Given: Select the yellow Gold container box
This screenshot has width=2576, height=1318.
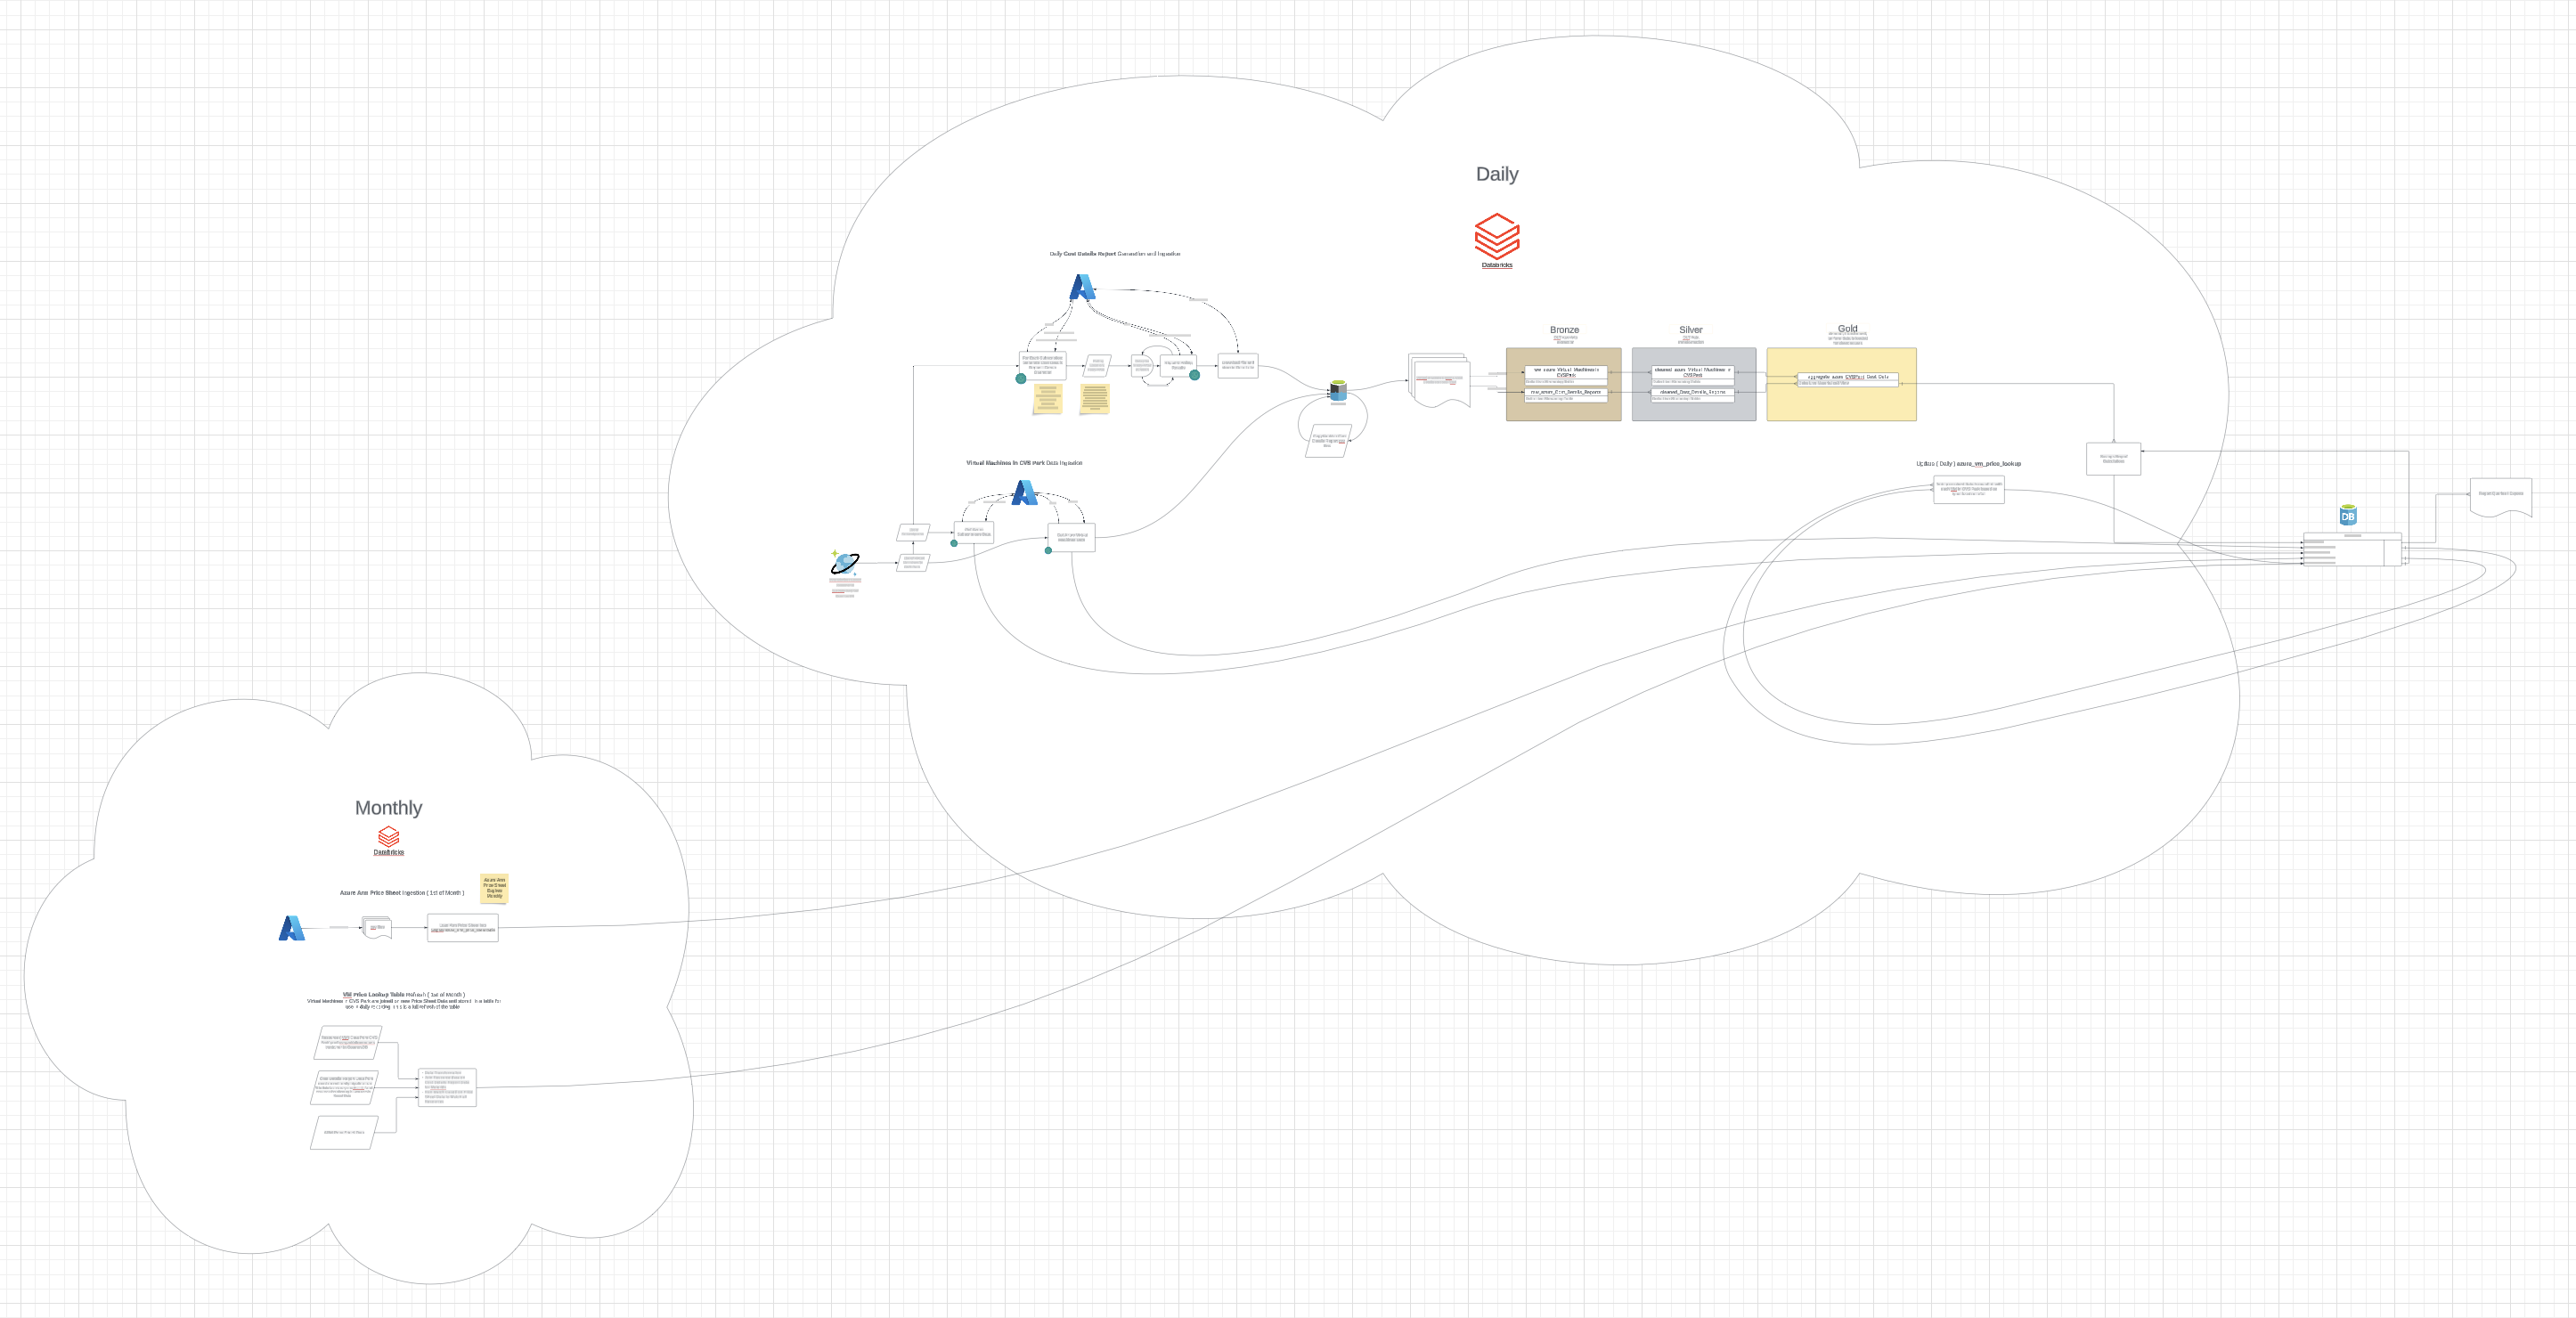Looking at the screenshot, I should click(x=1840, y=405).
